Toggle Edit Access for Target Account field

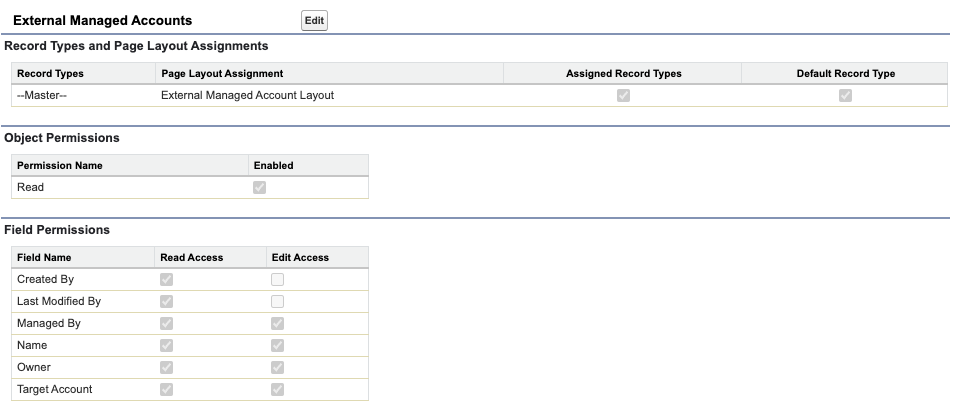pos(278,390)
